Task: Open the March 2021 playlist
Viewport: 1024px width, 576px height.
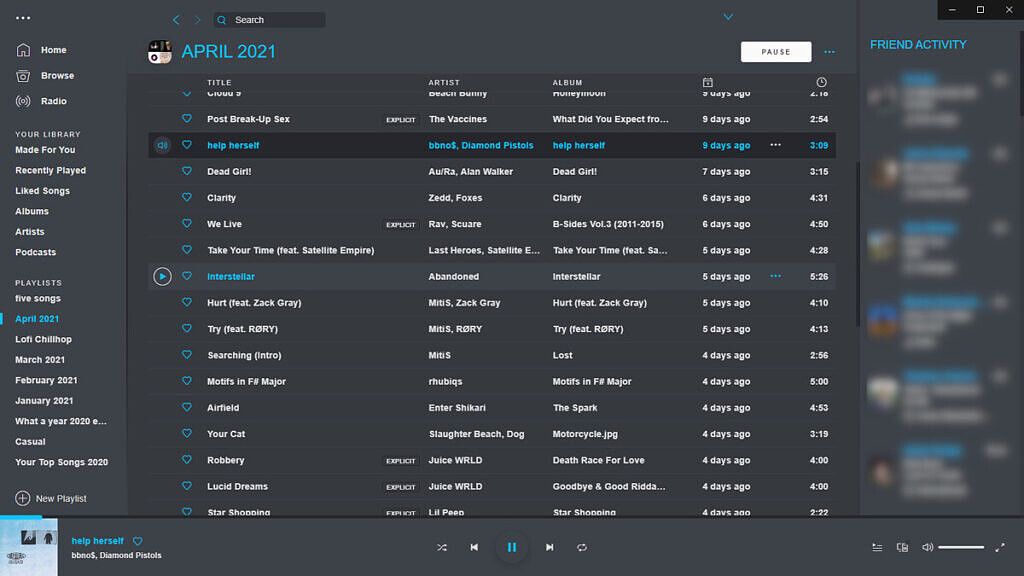Action: pos(40,360)
